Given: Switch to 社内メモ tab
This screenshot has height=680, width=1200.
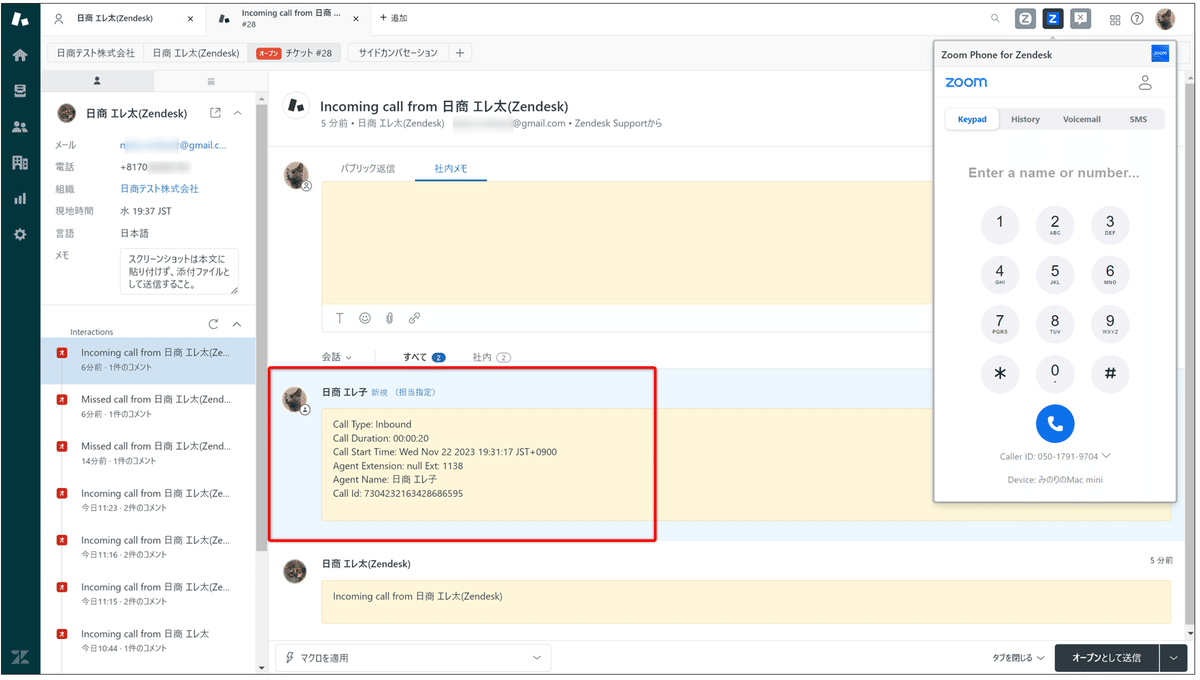Looking at the screenshot, I should (451, 168).
